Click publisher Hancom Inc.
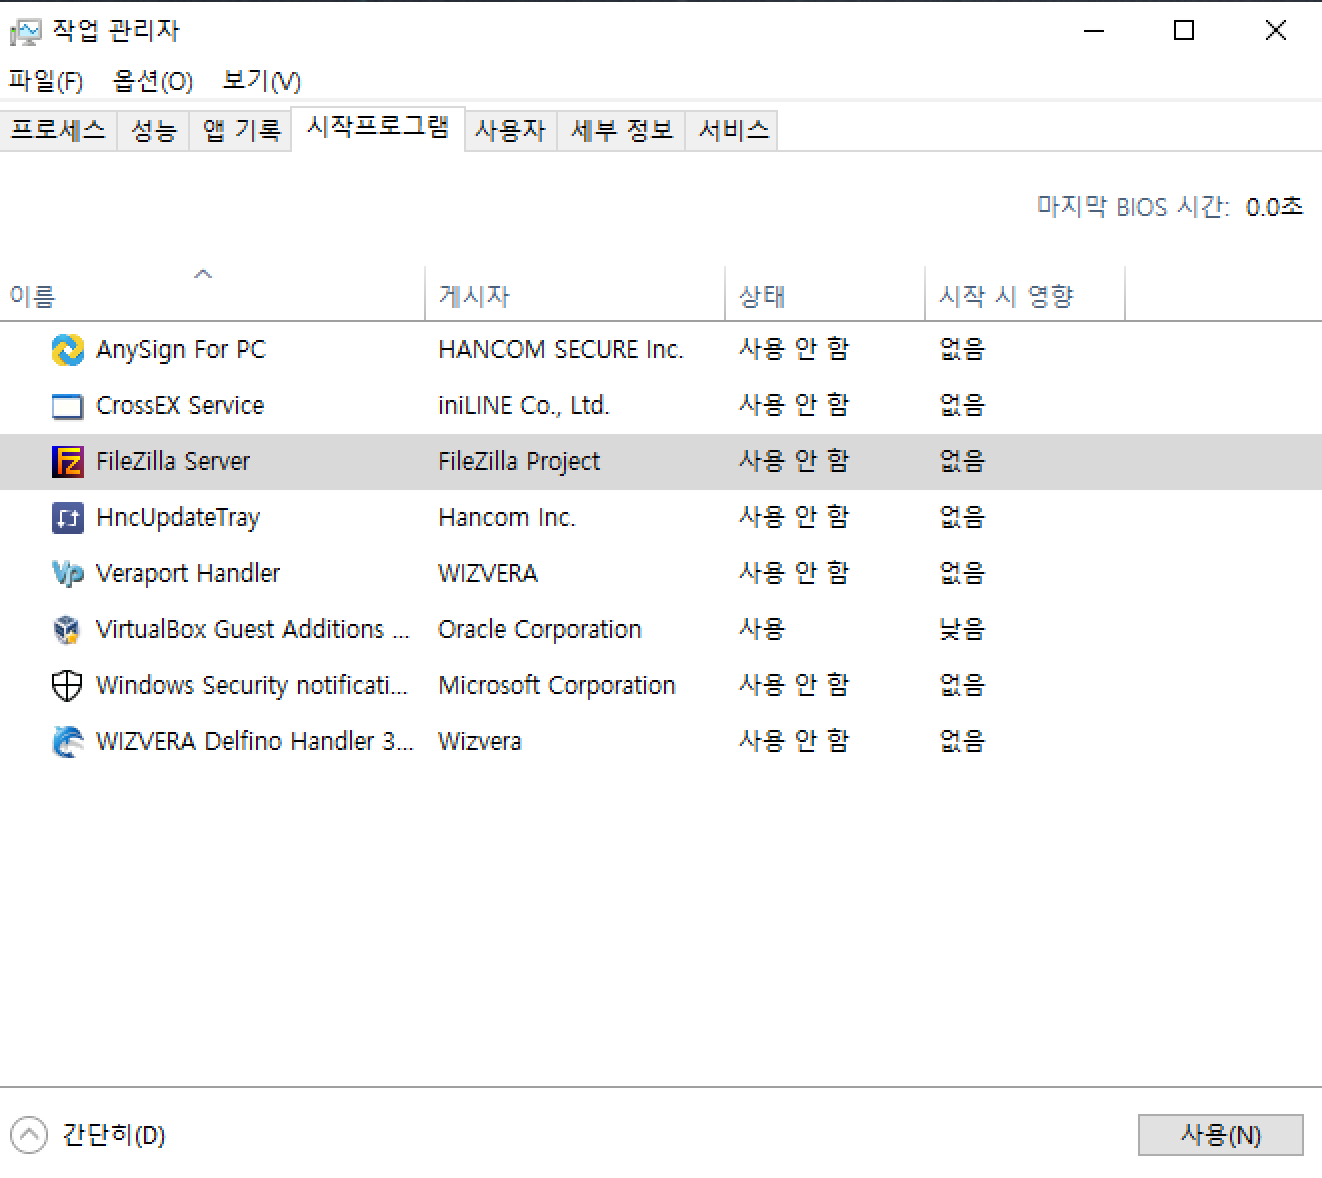1322x1178 pixels. click(507, 517)
